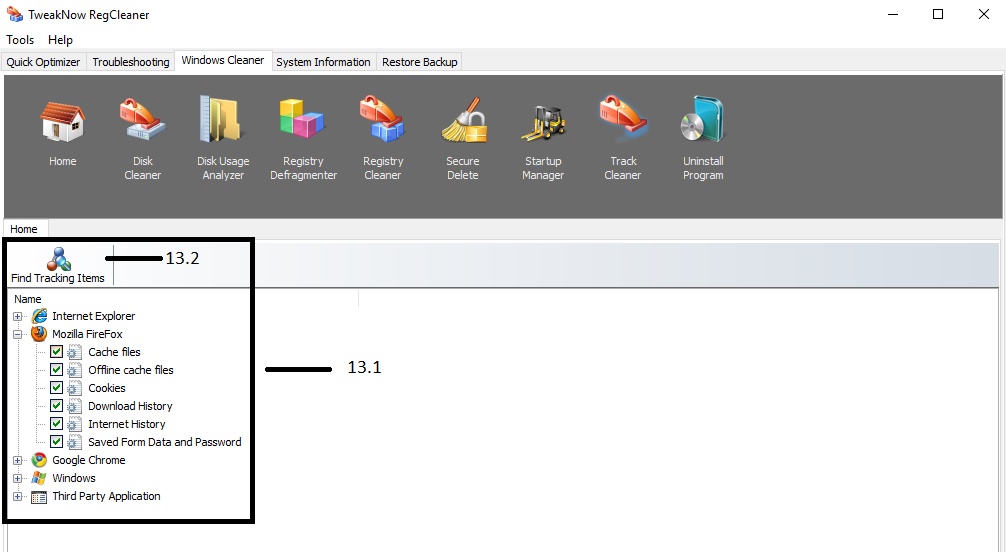This screenshot has width=1006, height=552.
Task: Open the Home tool icon
Action: point(62,122)
